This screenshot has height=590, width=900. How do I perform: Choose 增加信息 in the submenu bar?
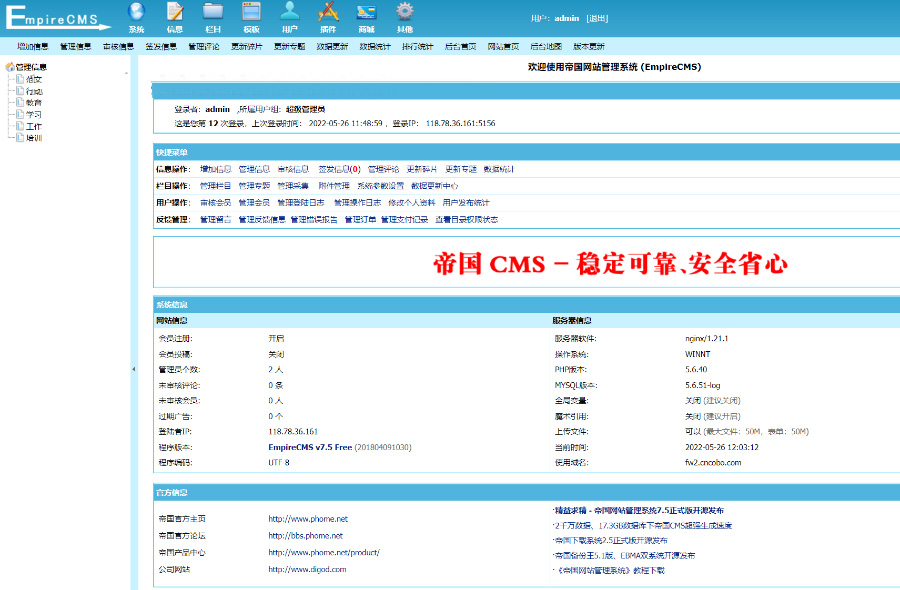[x=33, y=46]
